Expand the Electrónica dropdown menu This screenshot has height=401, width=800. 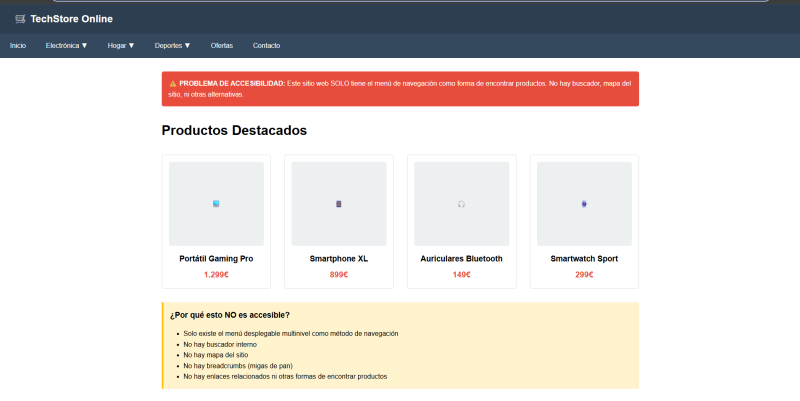click(66, 45)
